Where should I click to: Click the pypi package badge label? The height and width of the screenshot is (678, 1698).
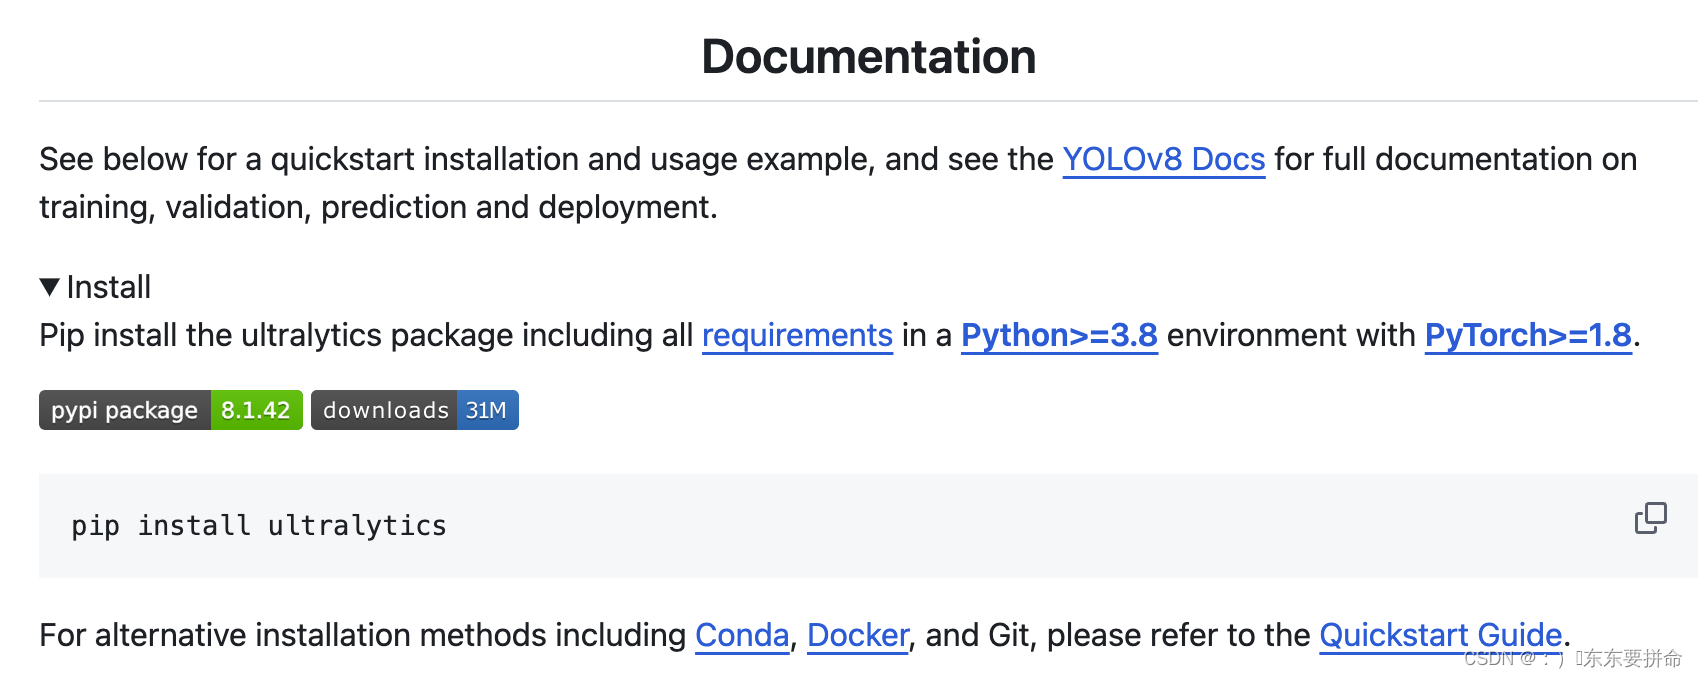[x=124, y=410]
